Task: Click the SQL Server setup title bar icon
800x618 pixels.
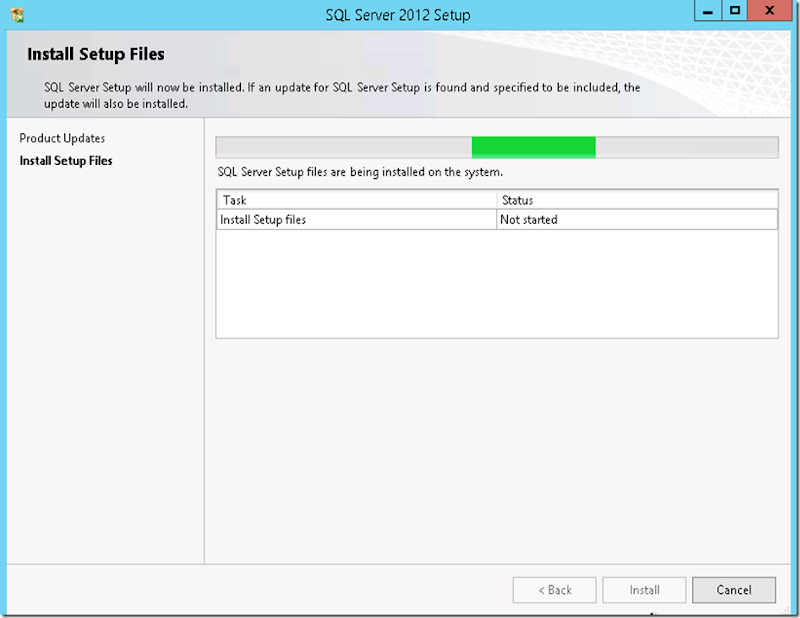Action: pos(17,15)
